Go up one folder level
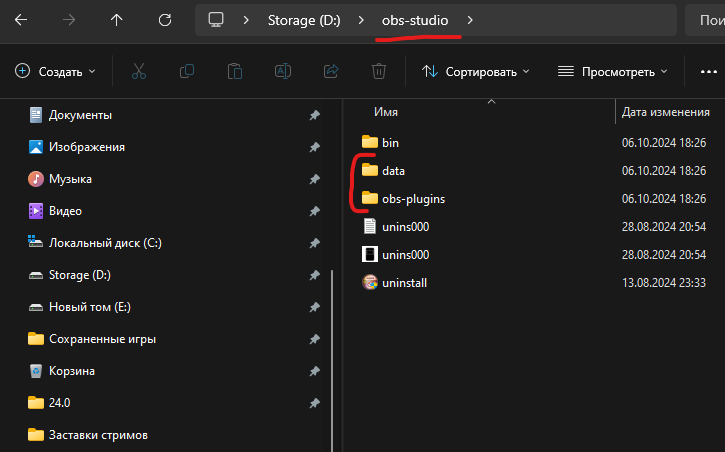 pos(117,20)
